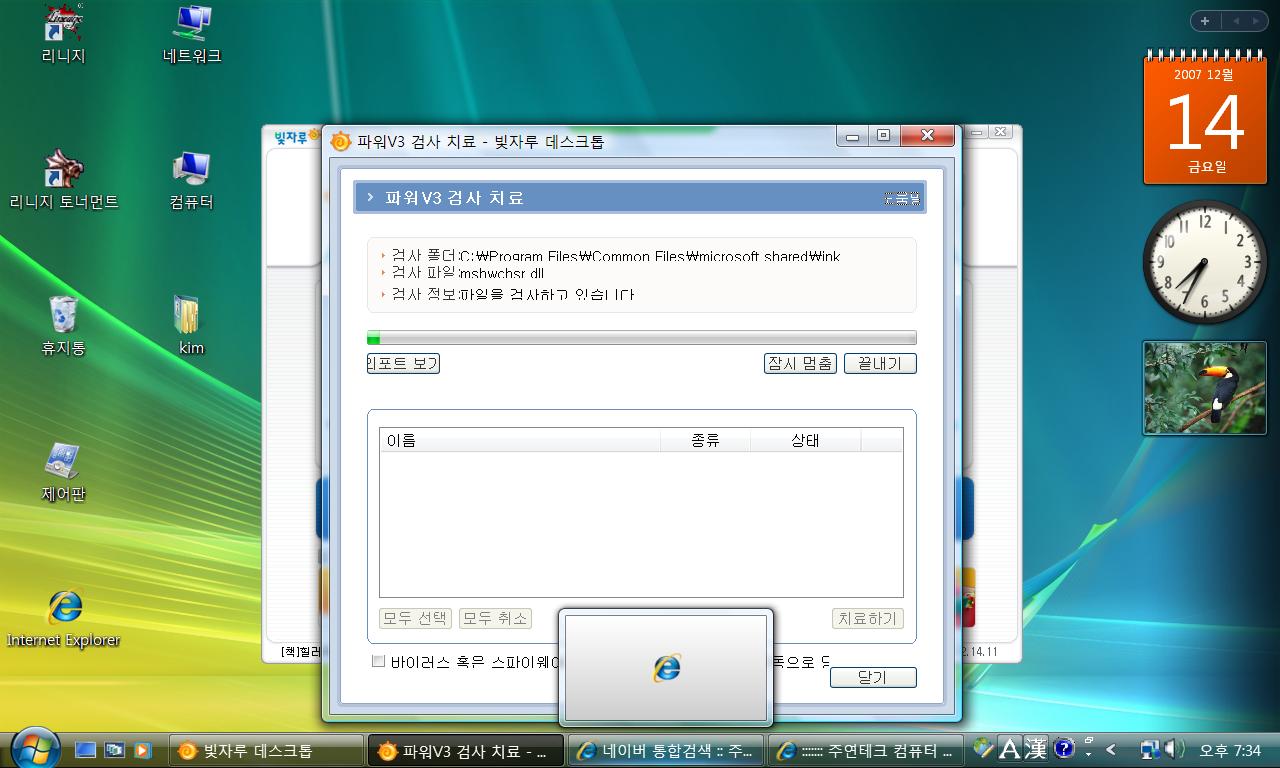Switch to 주연테크 컴퓨터 taskbar button
The width and height of the screenshot is (1280, 768).
click(867, 750)
